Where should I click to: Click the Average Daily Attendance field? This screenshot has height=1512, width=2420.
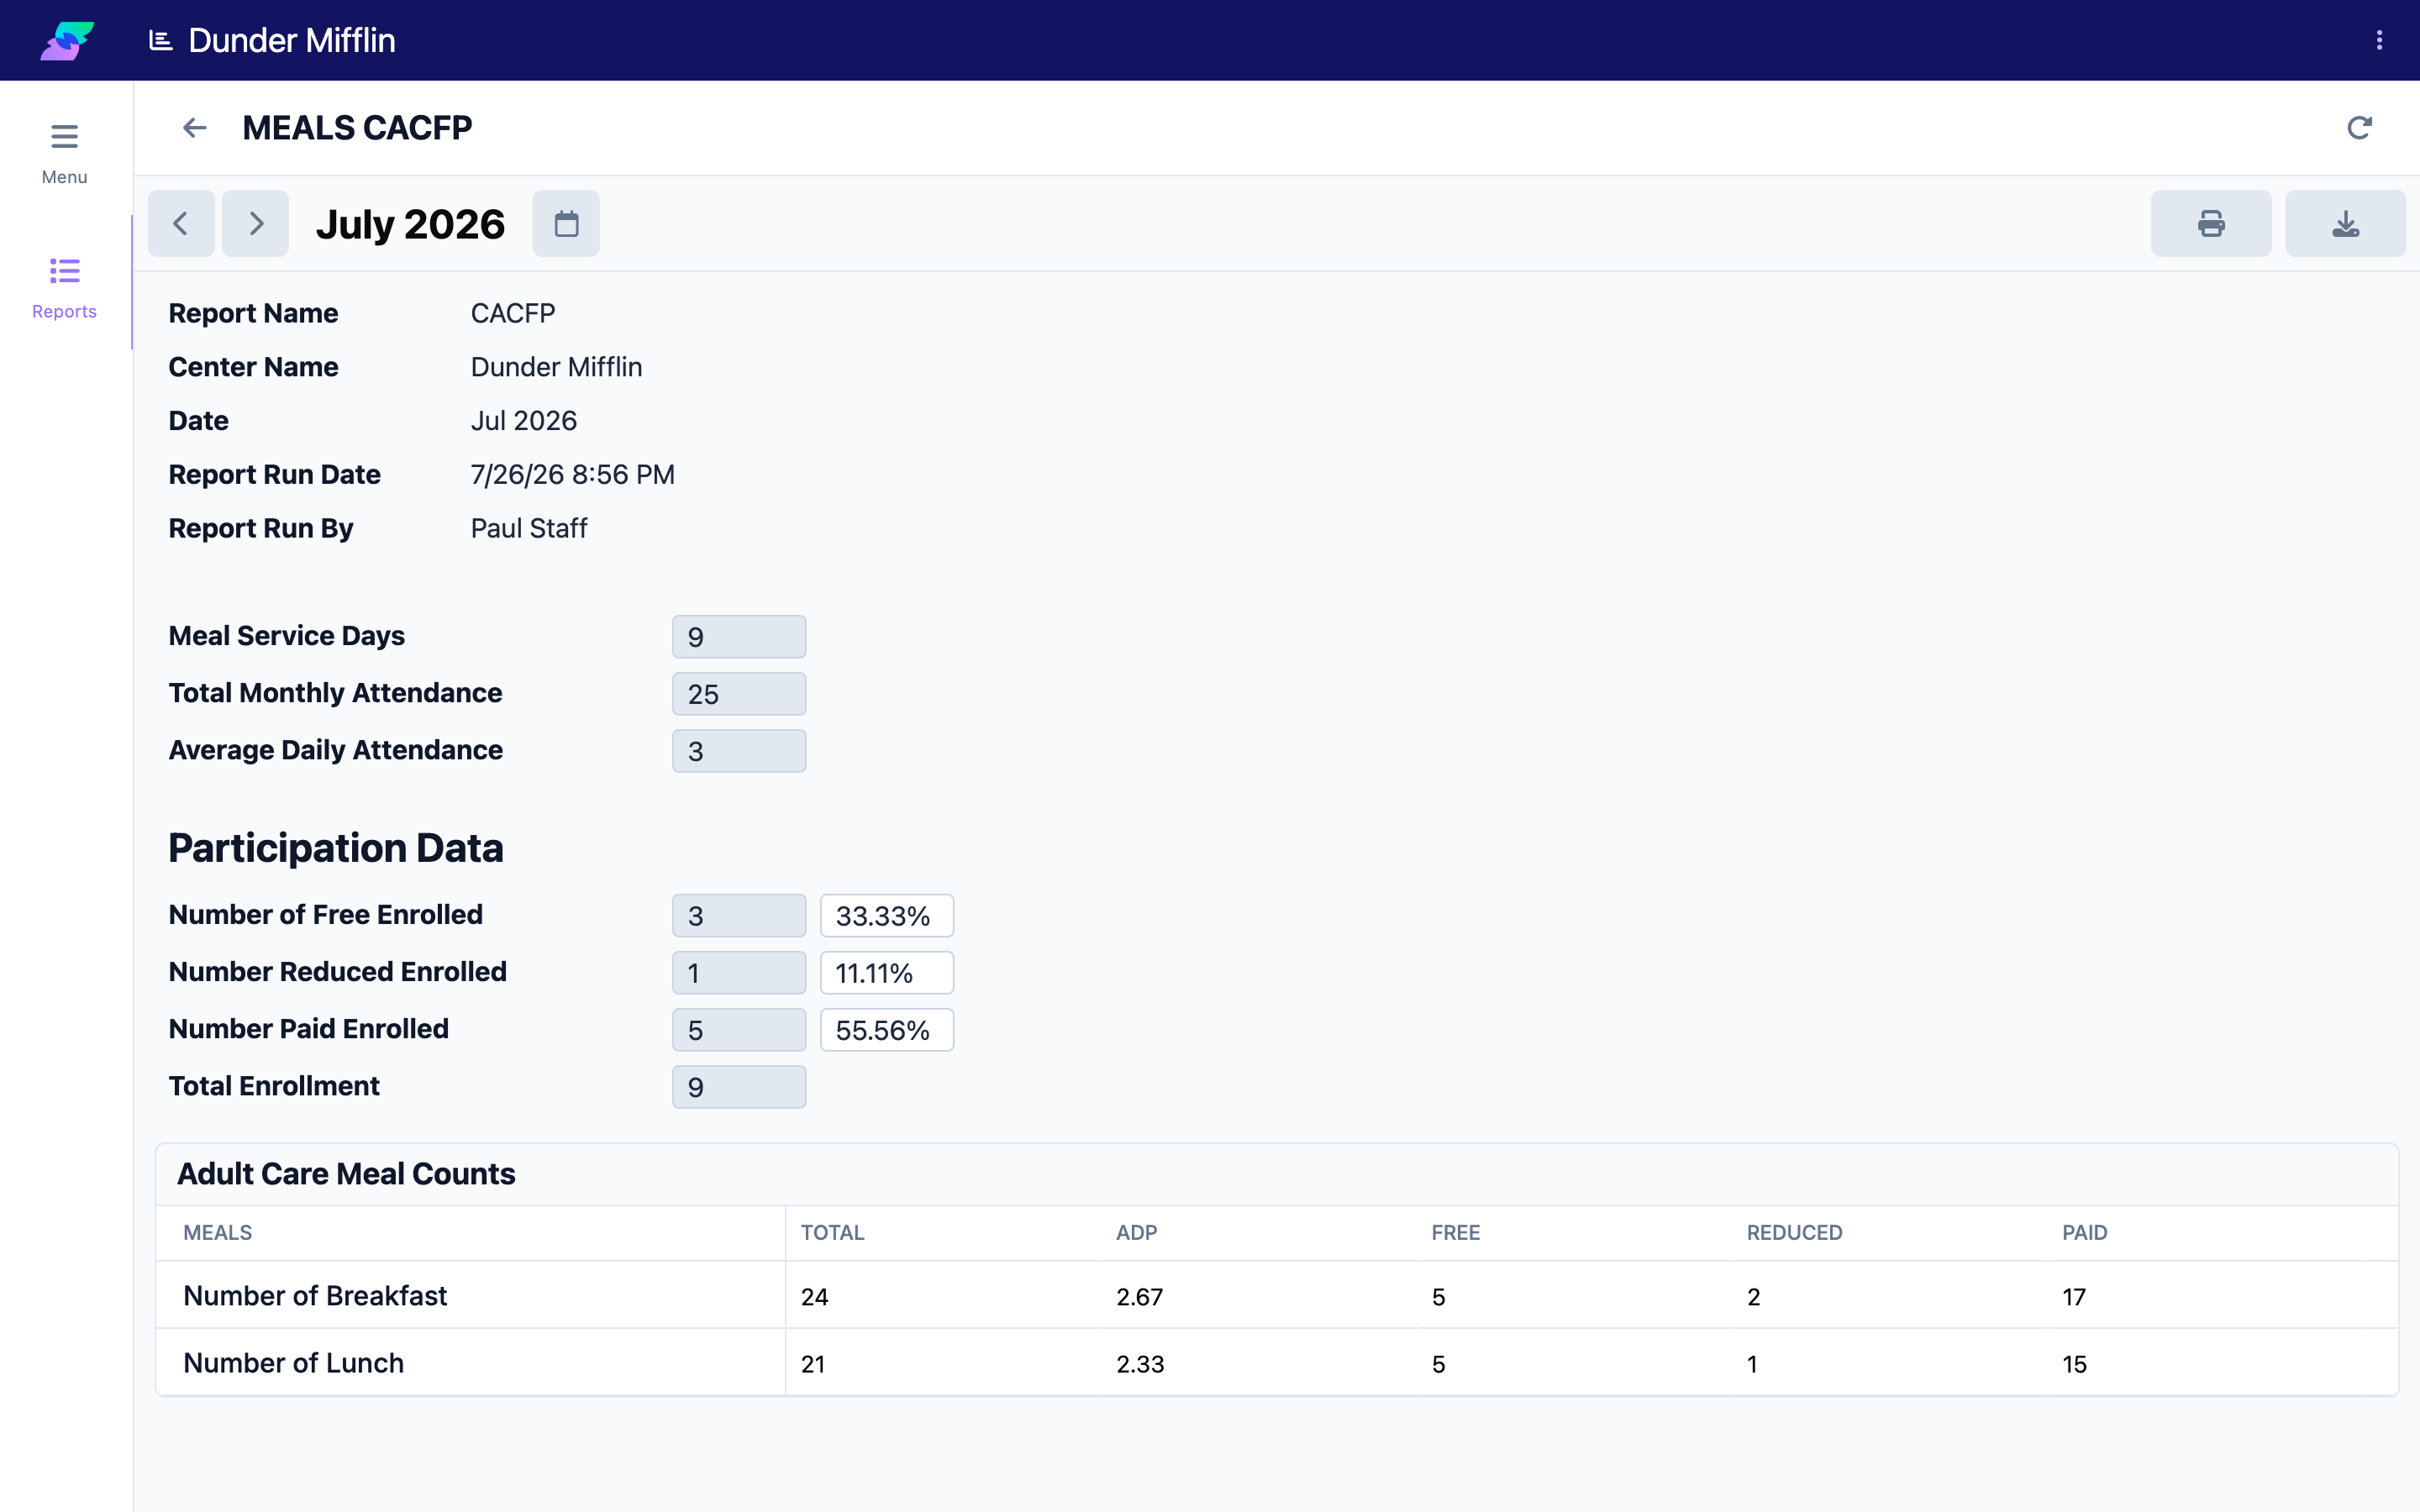tap(739, 750)
